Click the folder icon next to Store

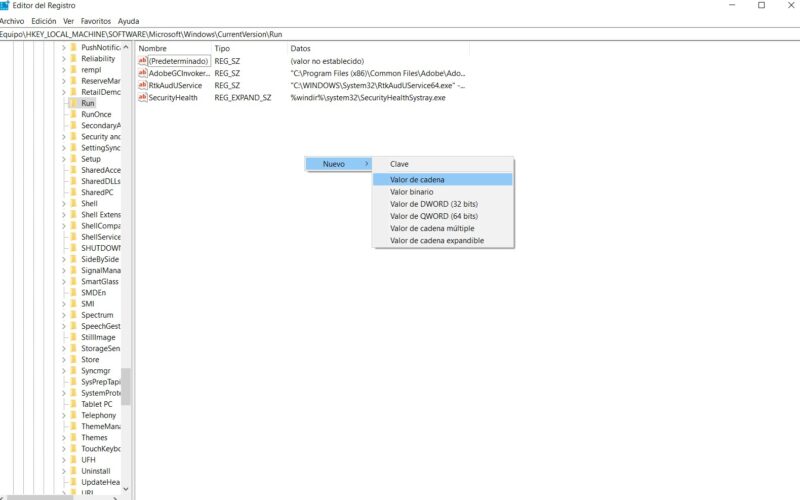(x=73, y=359)
